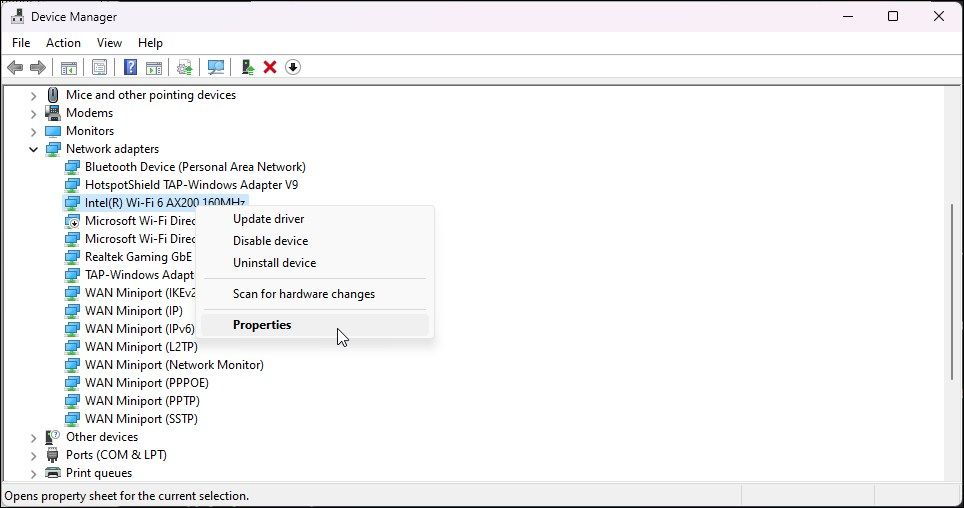
Task: Open Properties via the toolbar sheet icon
Action: [99, 67]
